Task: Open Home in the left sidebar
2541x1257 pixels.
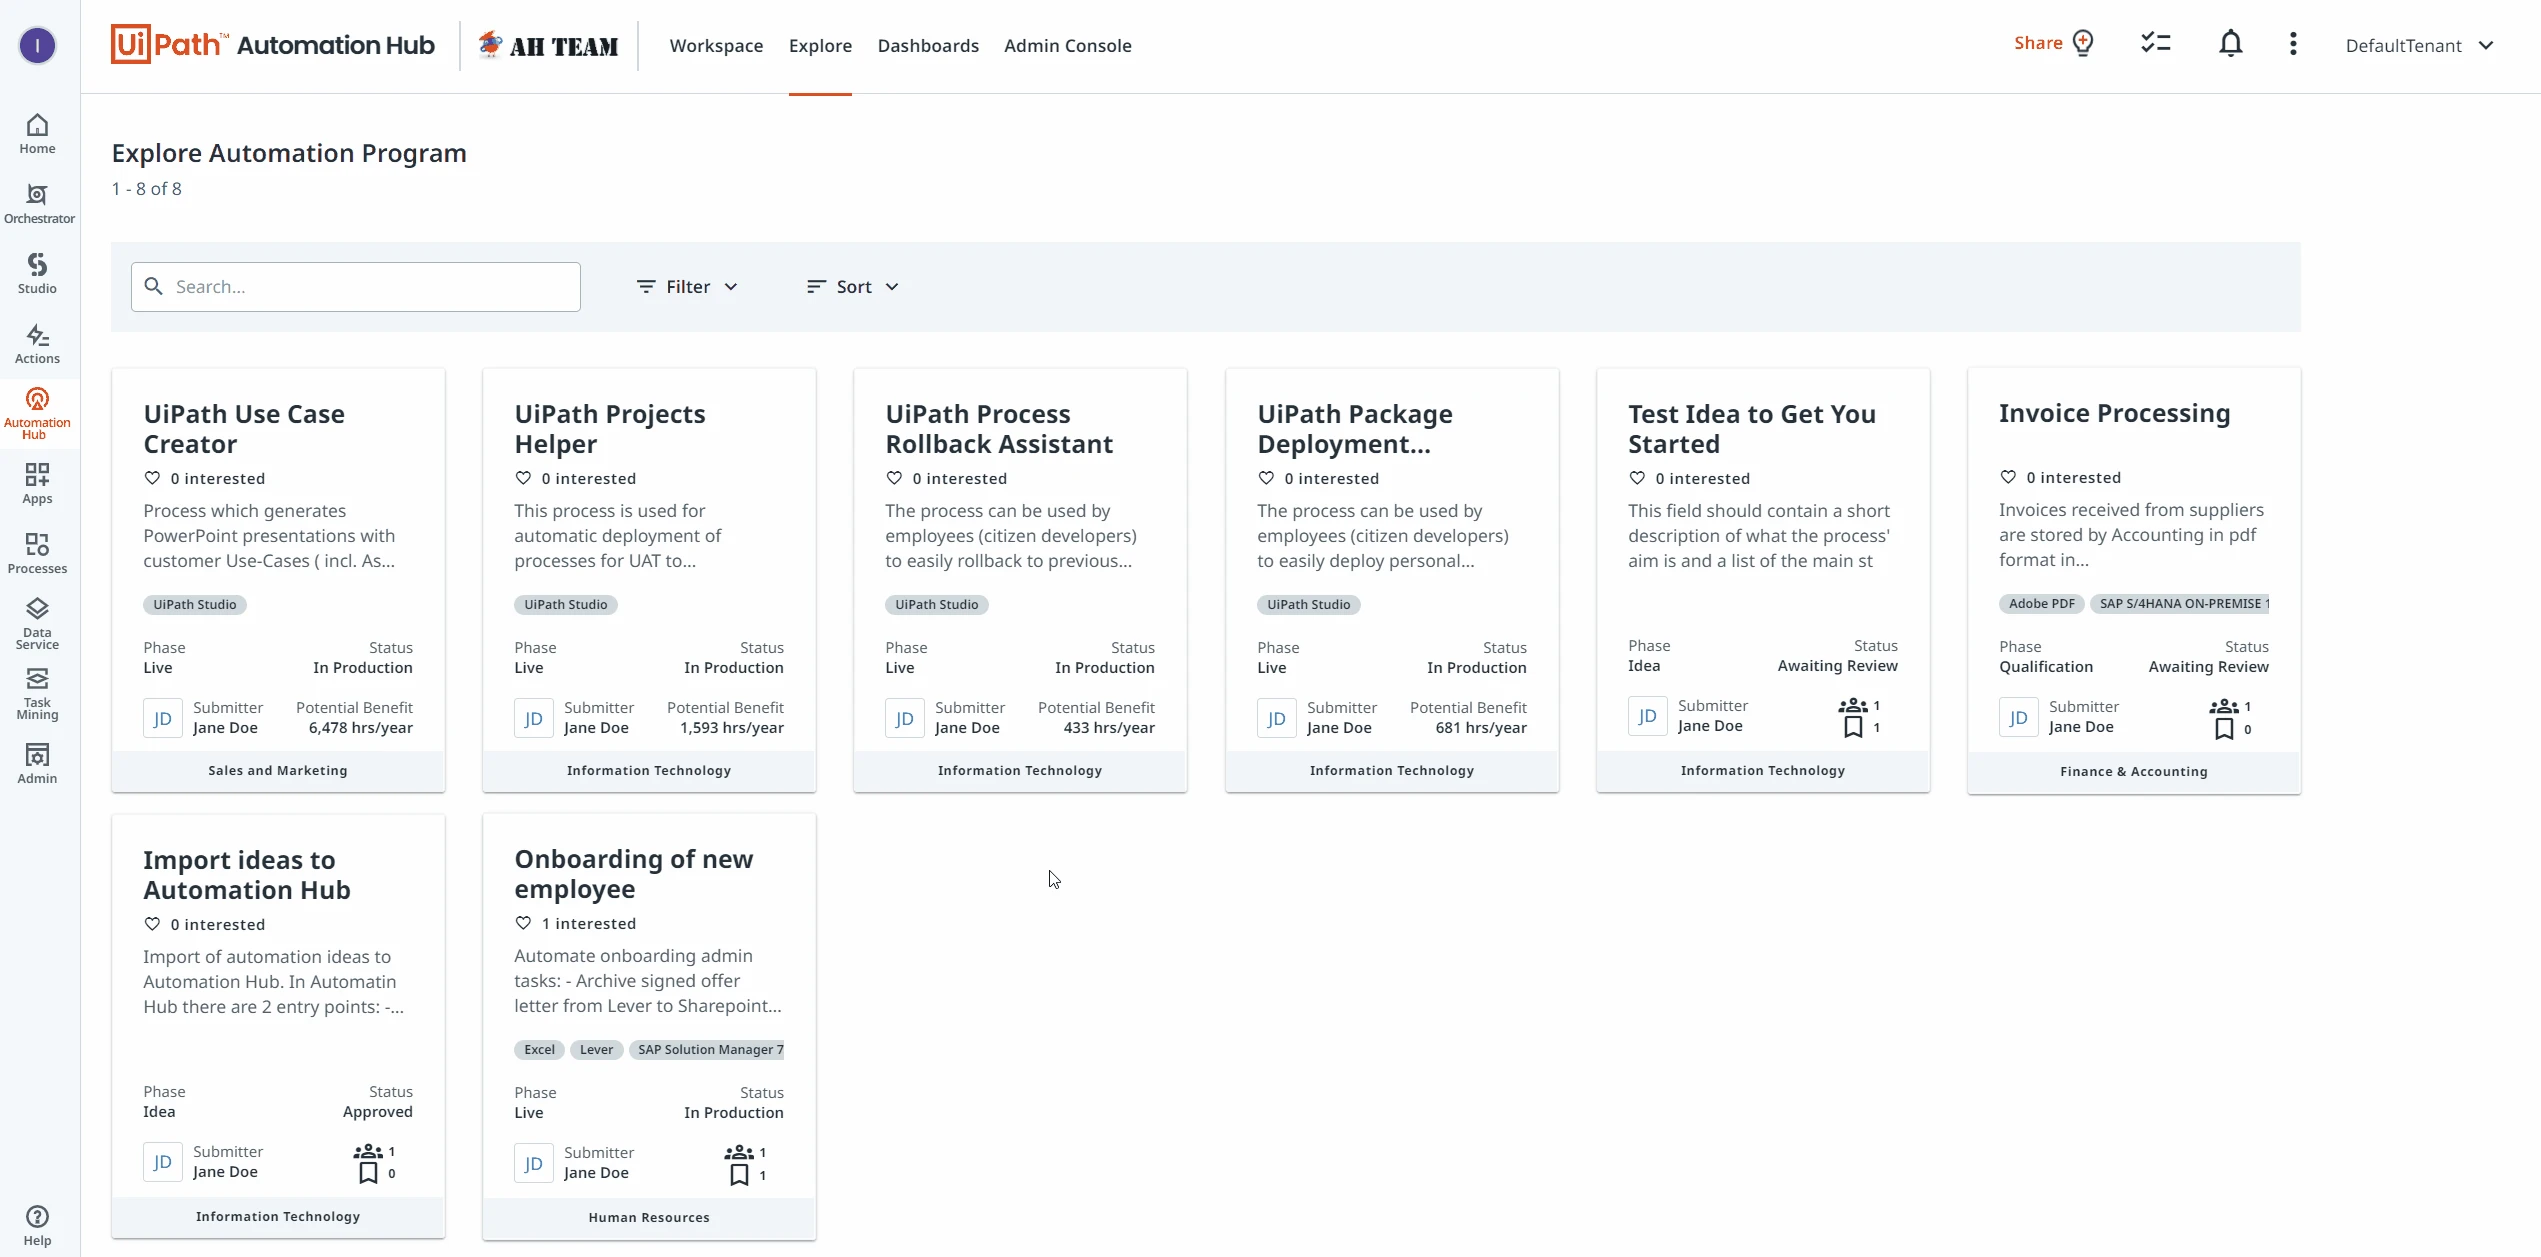Action: 37,134
